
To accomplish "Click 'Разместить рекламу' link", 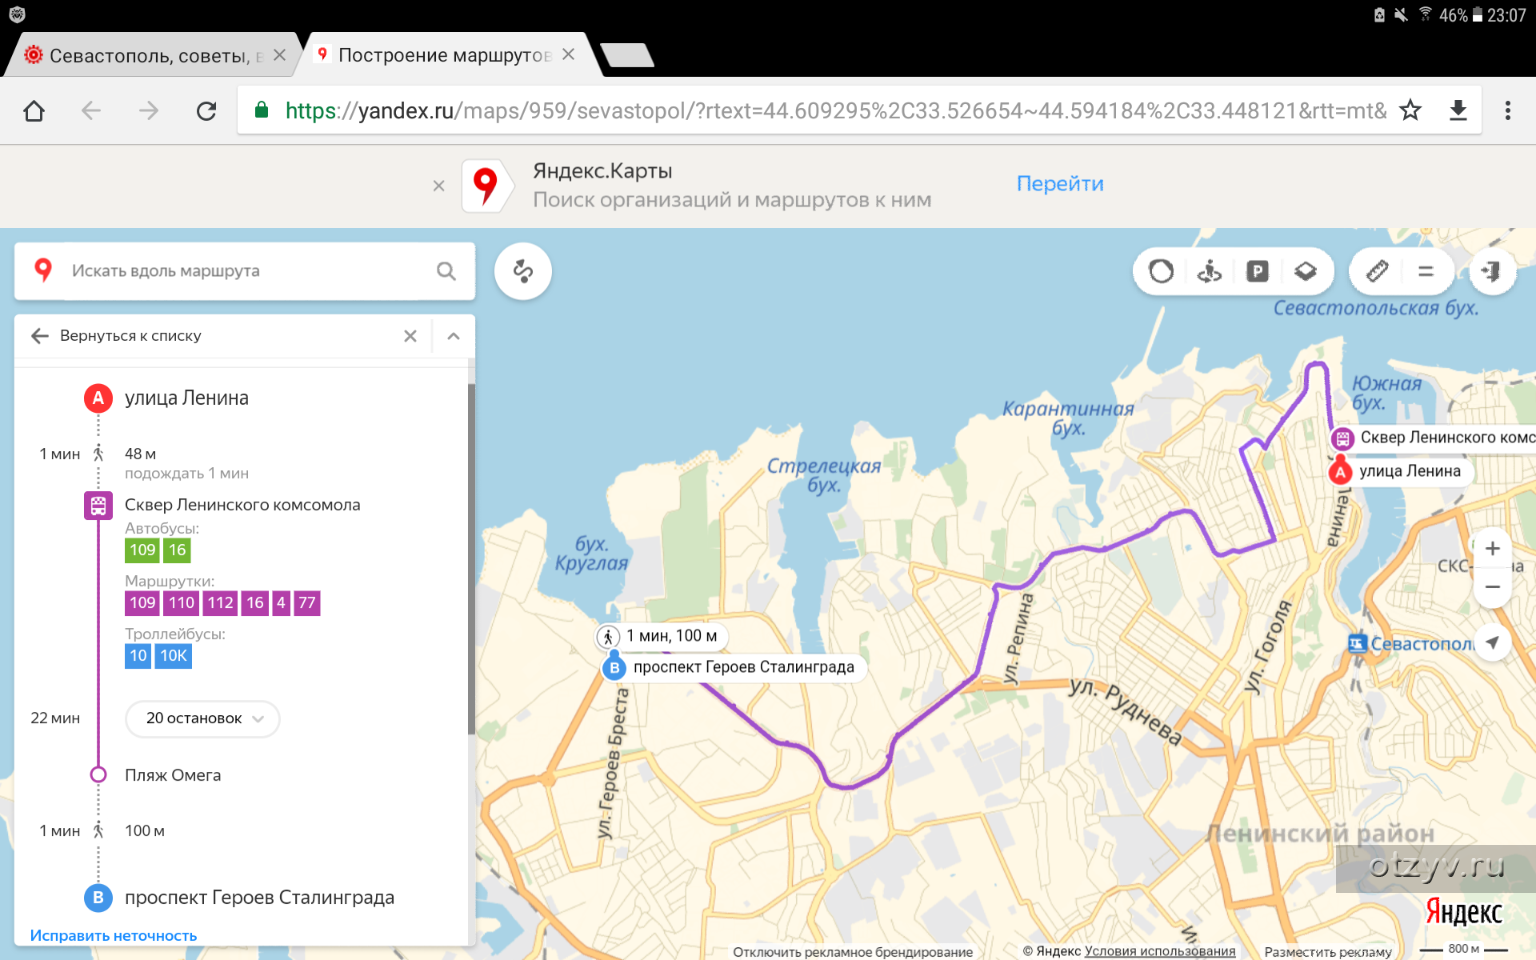I will pos(1328,951).
